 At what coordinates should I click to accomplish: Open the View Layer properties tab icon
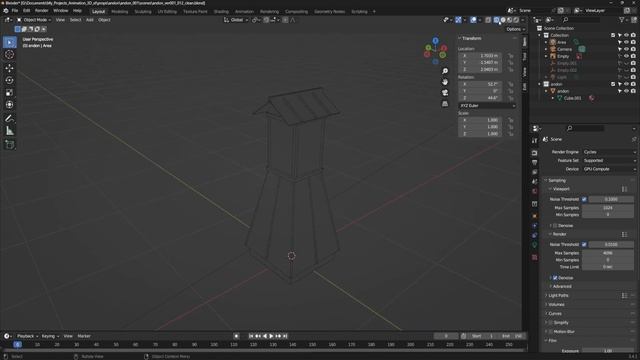535,172
